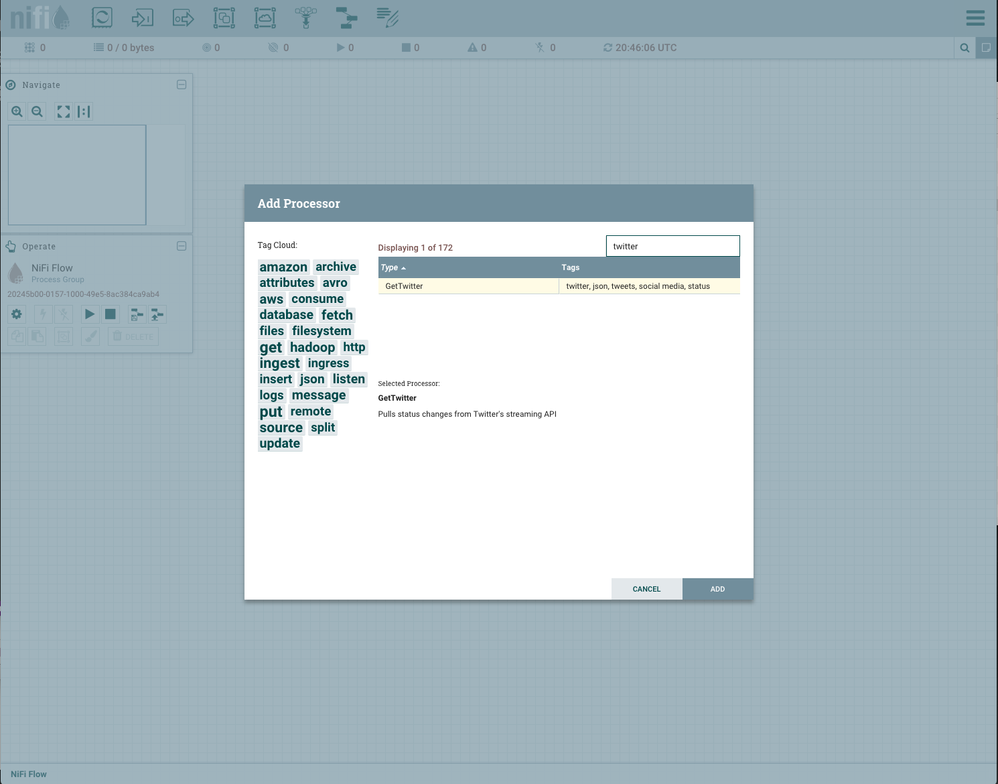
Task: Click the Add button
Action: coord(718,589)
